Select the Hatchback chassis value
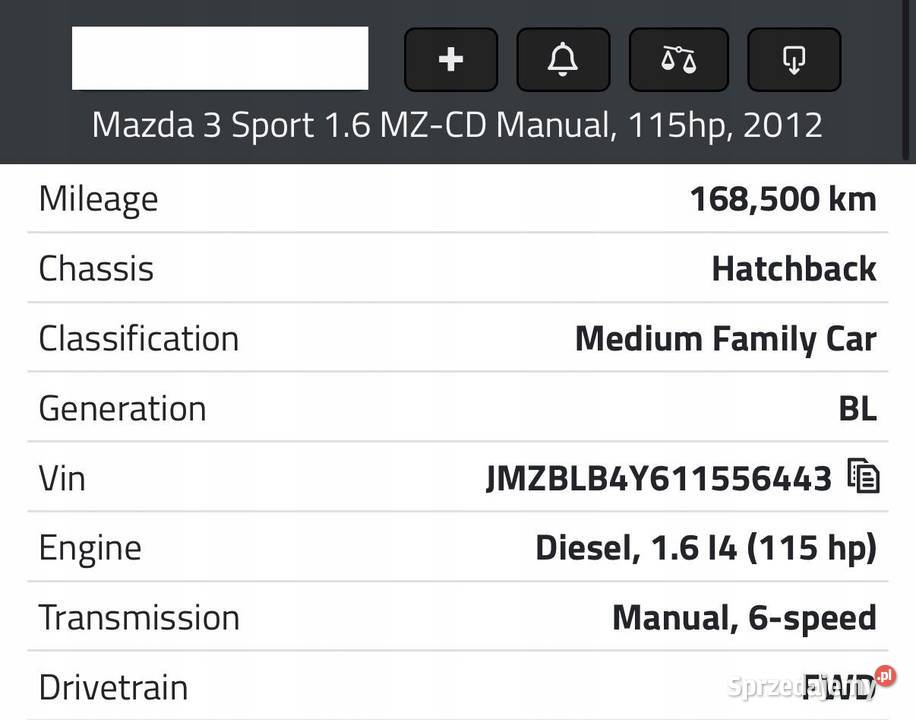 (794, 269)
